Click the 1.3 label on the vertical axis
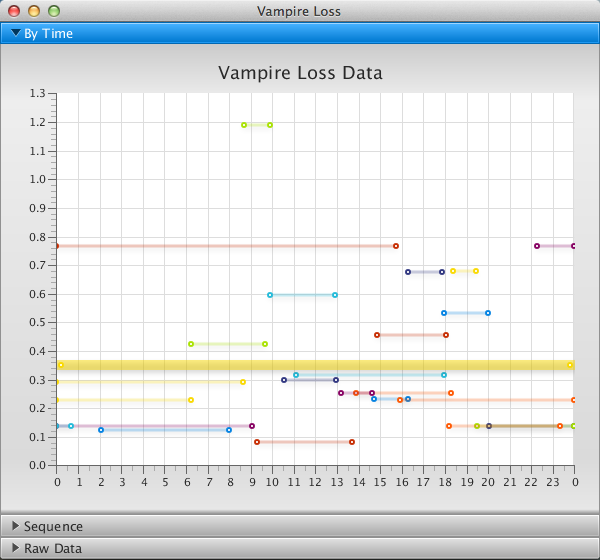The width and height of the screenshot is (600, 560). click(38, 93)
